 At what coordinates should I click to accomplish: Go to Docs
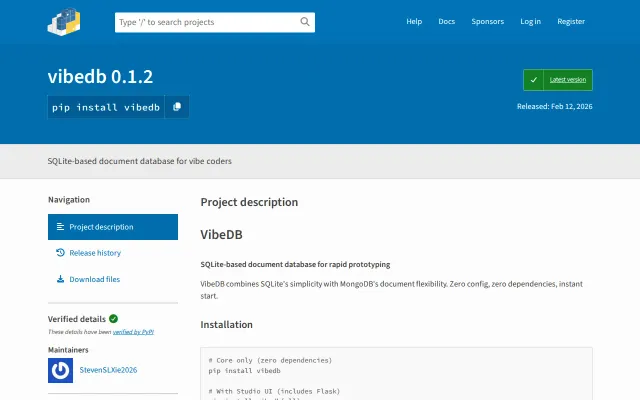[447, 21]
